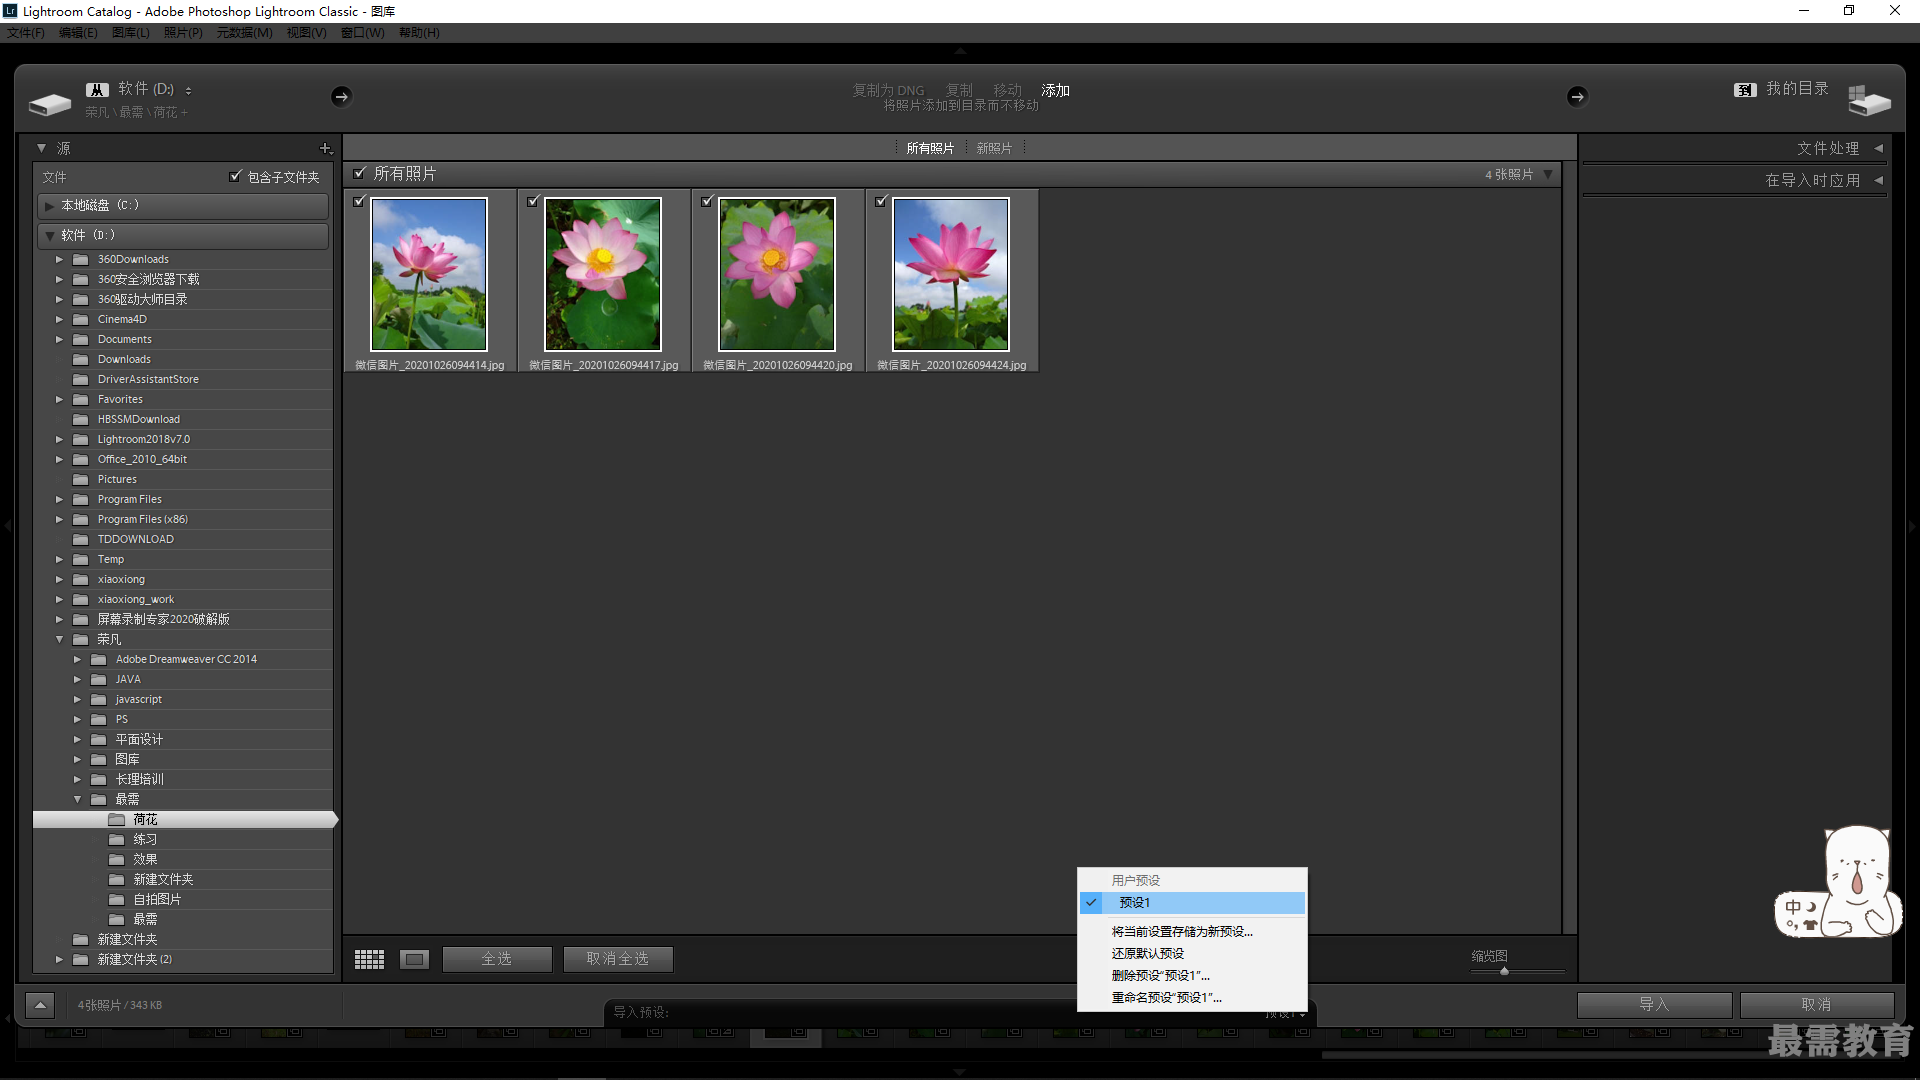Click the HBSSMDownload folder icon
The image size is (1920, 1080).
81,419
